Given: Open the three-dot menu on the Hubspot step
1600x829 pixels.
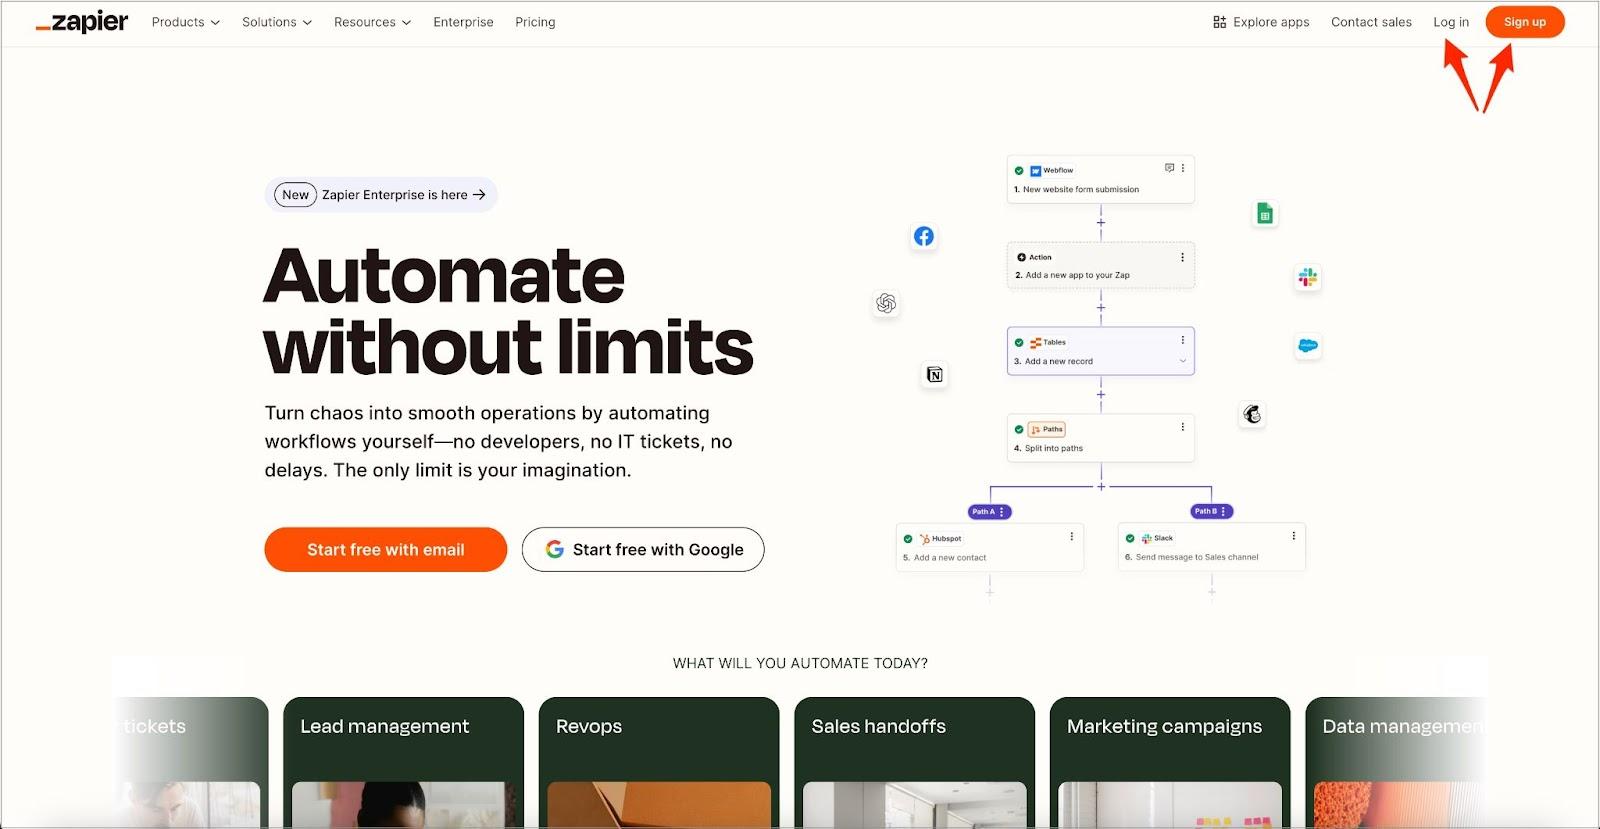Looking at the screenshot, I should pos(1072,536).
